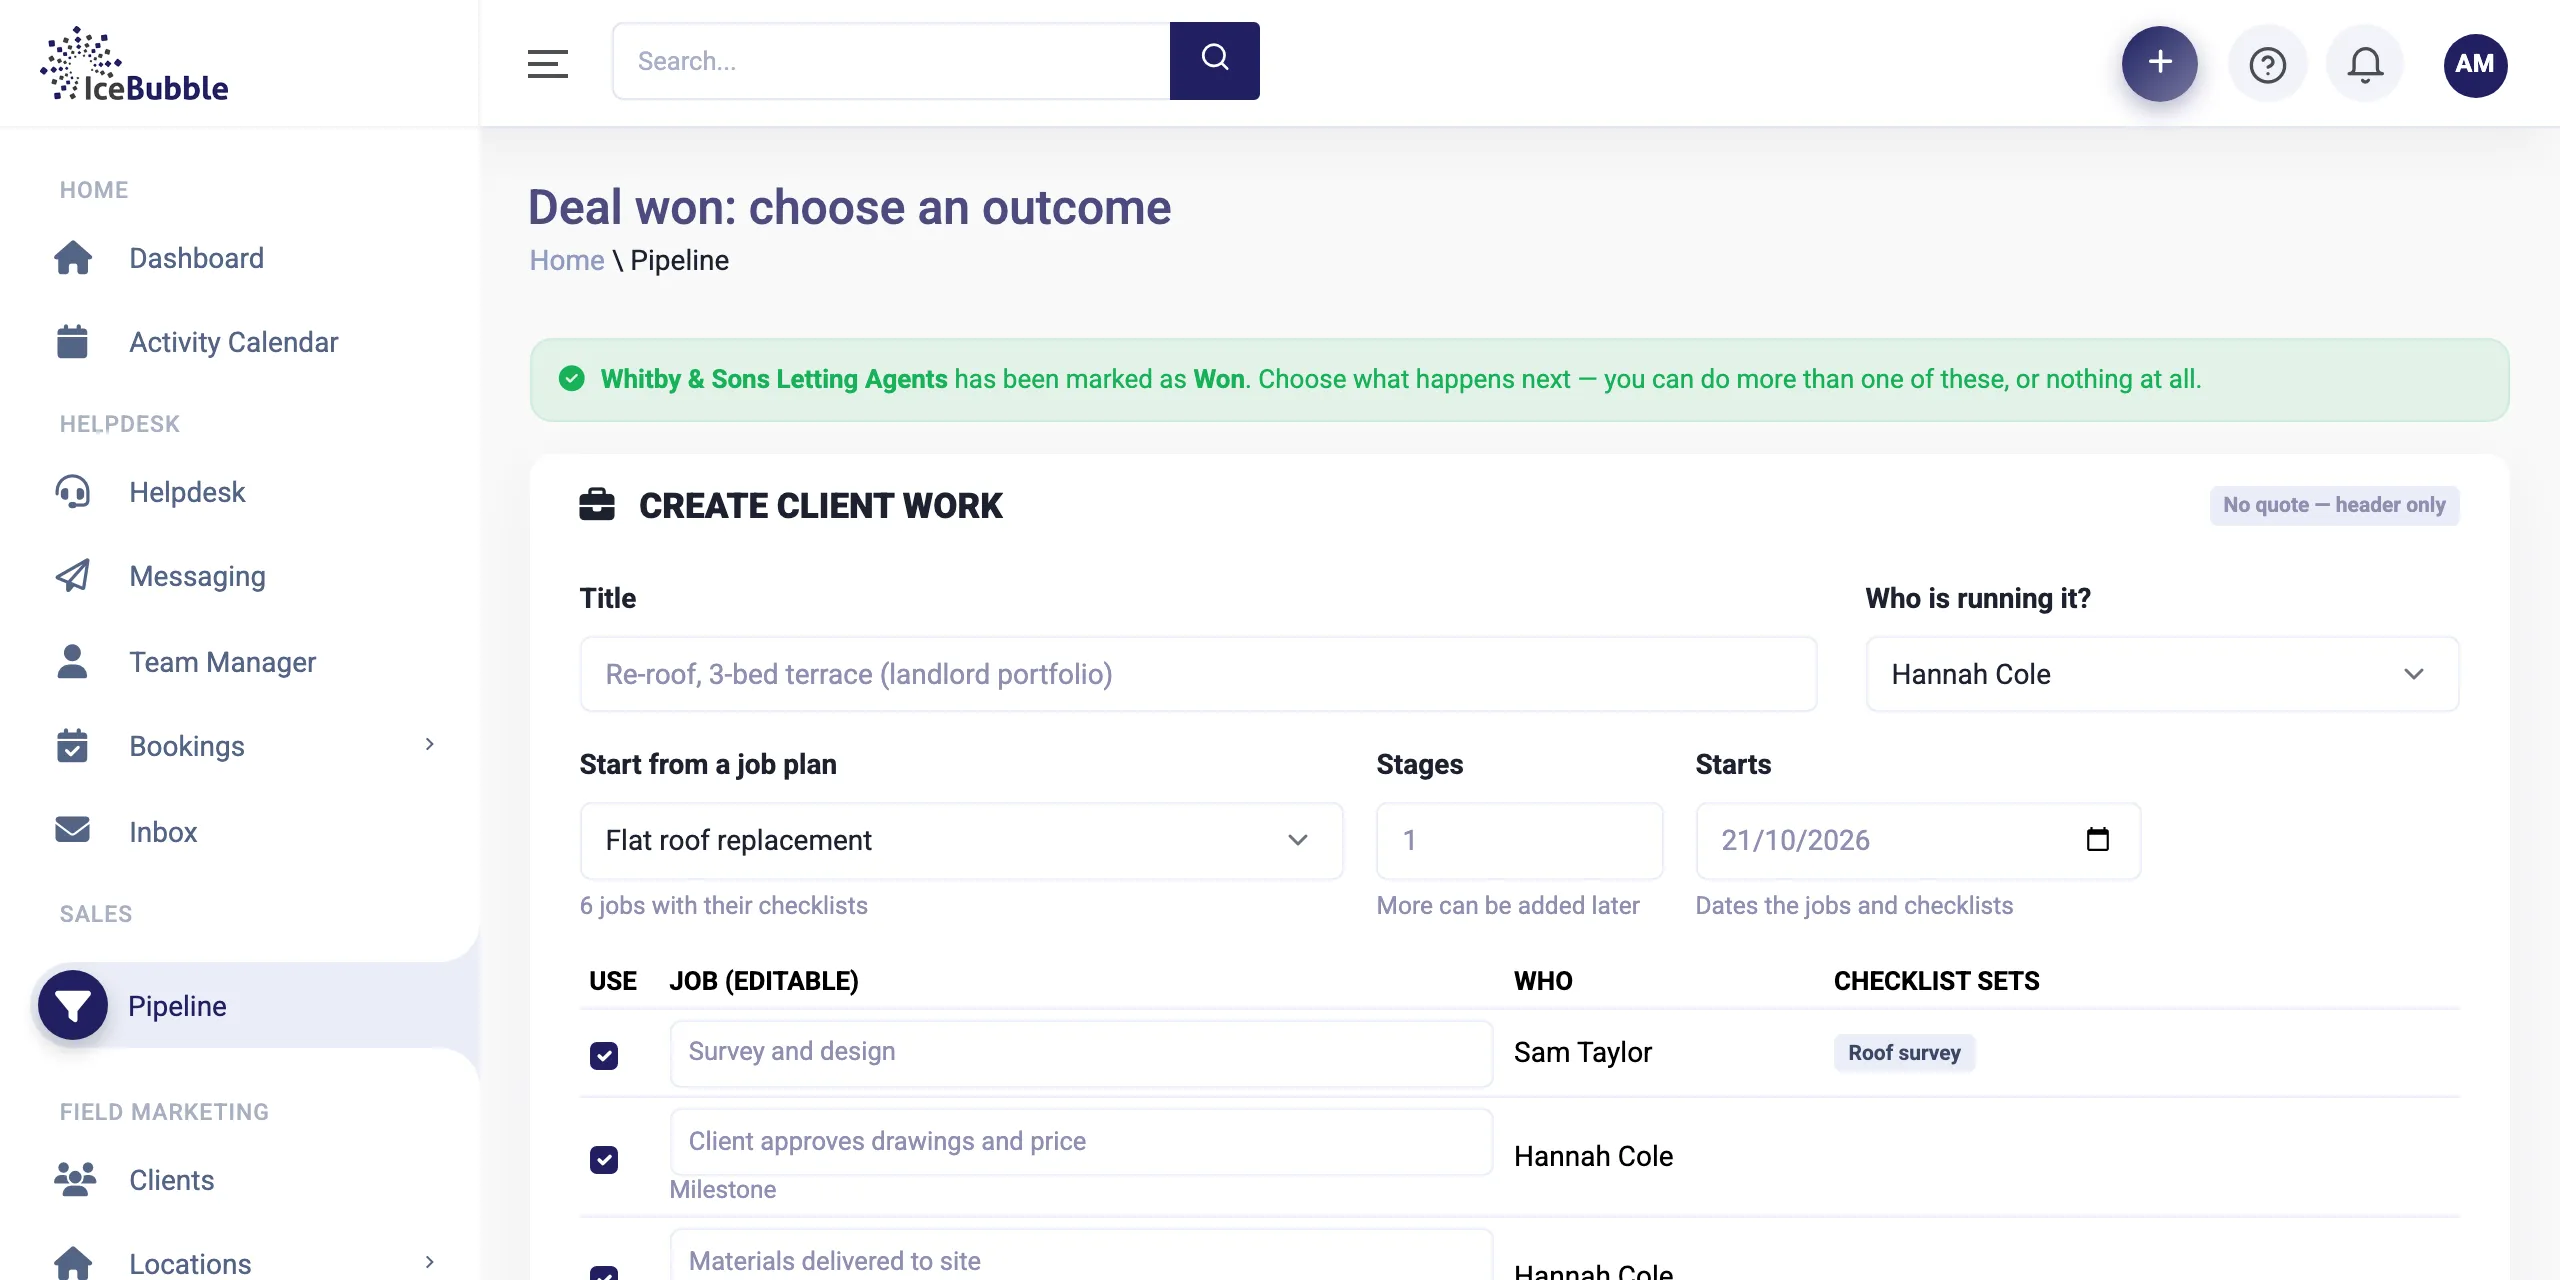The height and width of the screenshot is (1280, 2560).
Task: Click the Starts date field
Action: [x=1918, y=841]
